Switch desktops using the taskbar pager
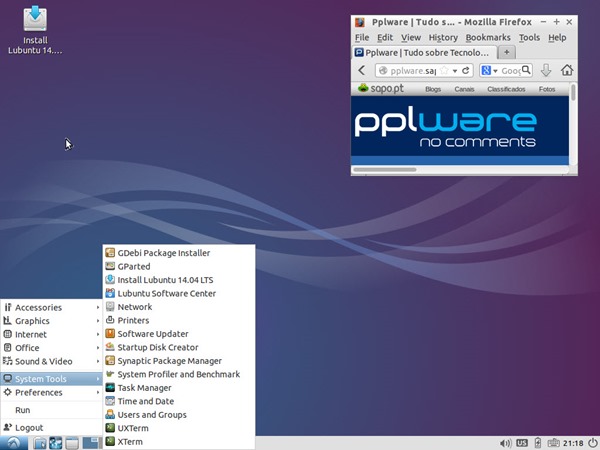This screenshot has height=450, width=600. [x=91, y=443]
